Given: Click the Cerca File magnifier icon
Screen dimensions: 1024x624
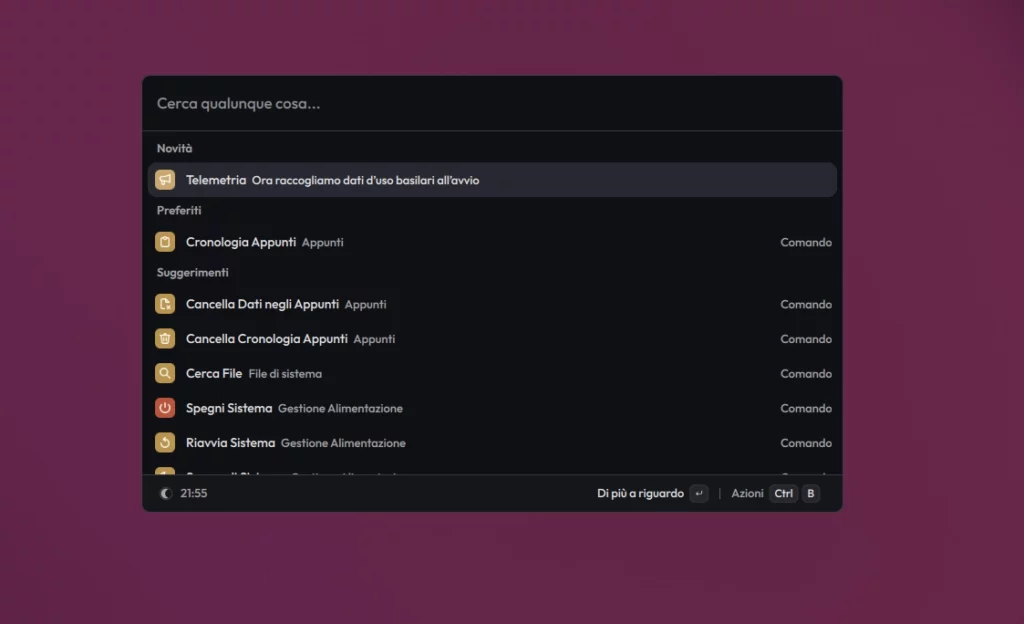Looking at the screenshot, I should pyautogui.click(x=165, y=373).
